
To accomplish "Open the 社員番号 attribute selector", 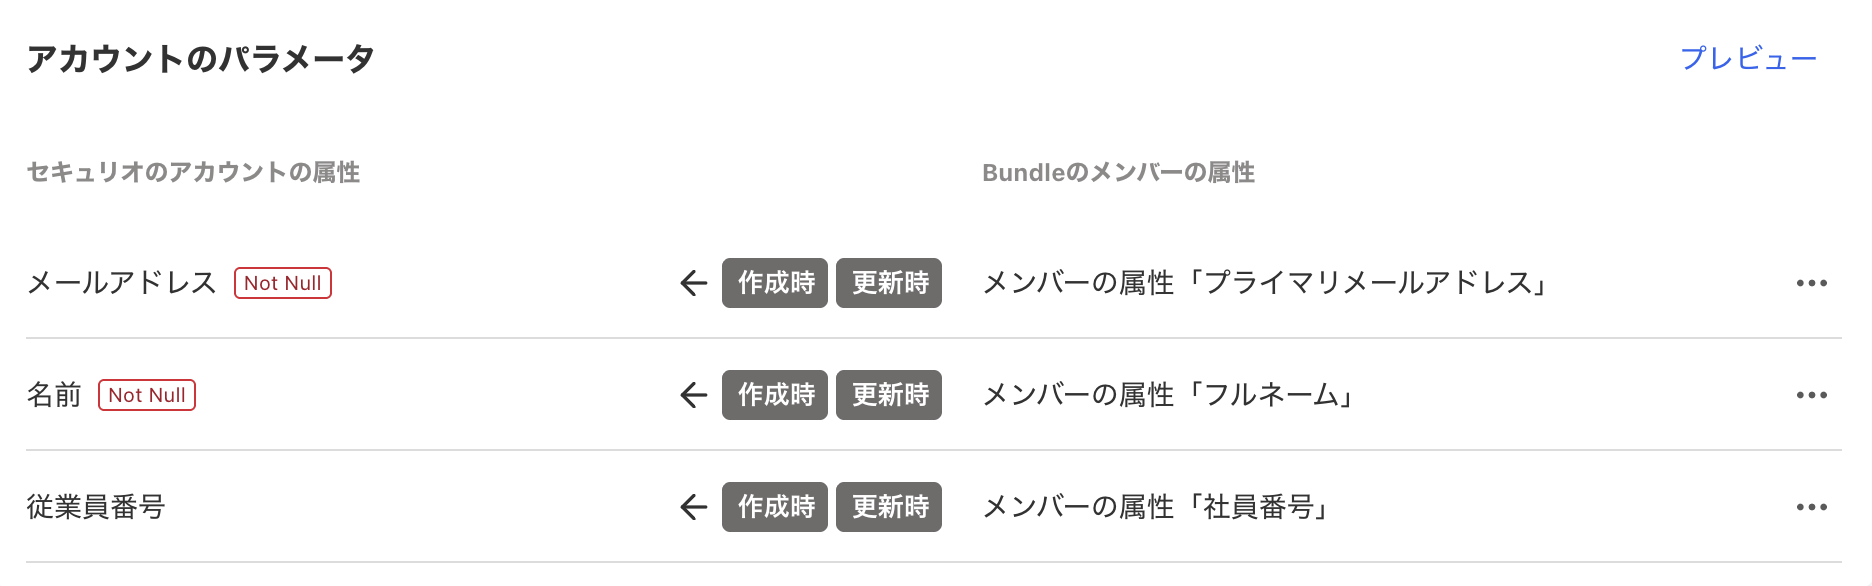I will click(x=1155, y=507).
